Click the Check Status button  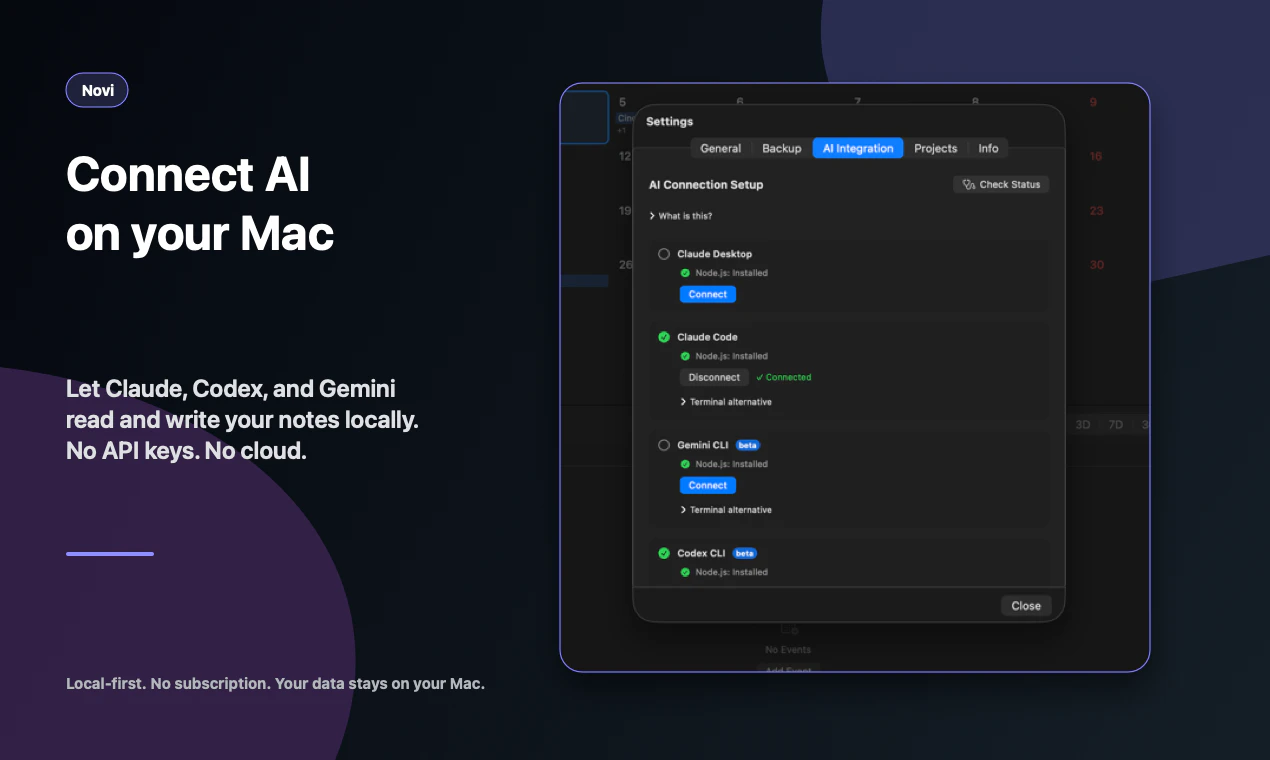(1001, 185)
